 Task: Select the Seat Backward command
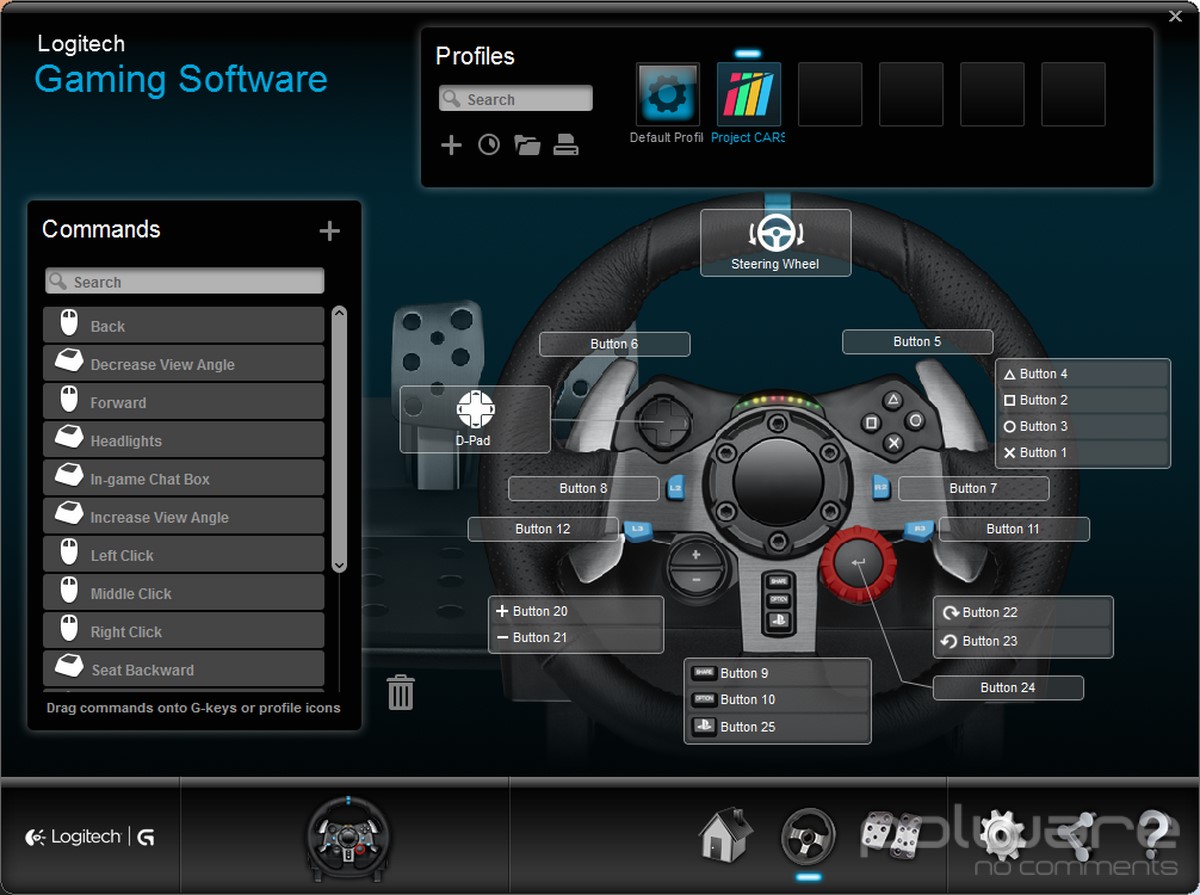184,669
